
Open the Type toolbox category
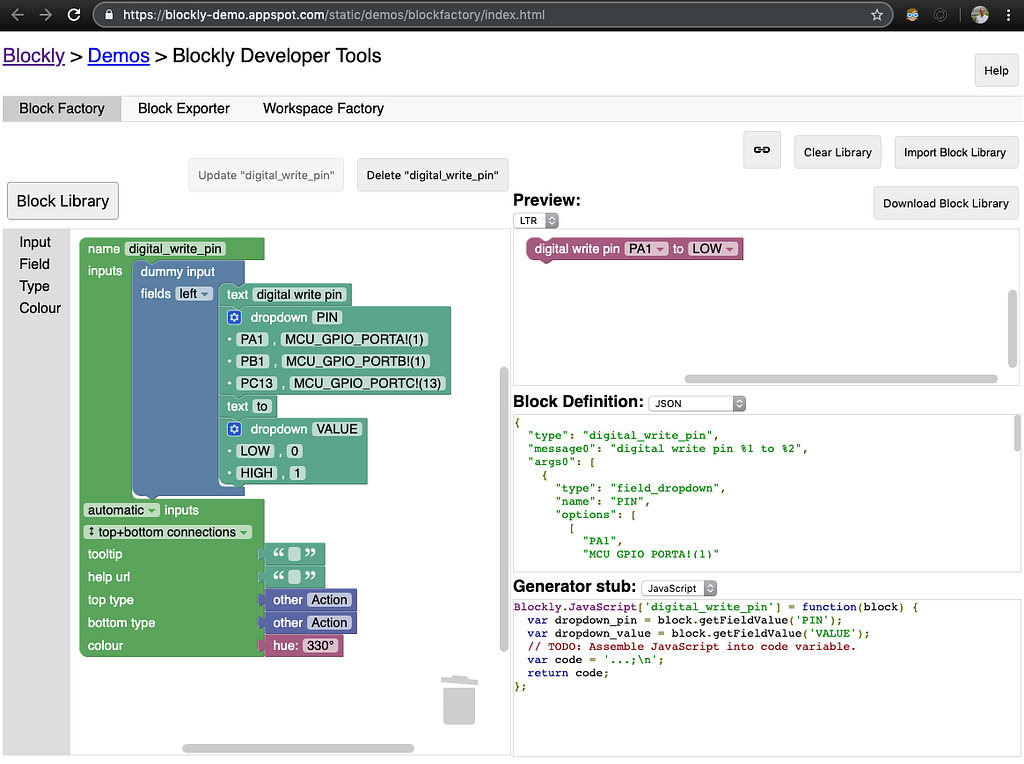point(35,286)
